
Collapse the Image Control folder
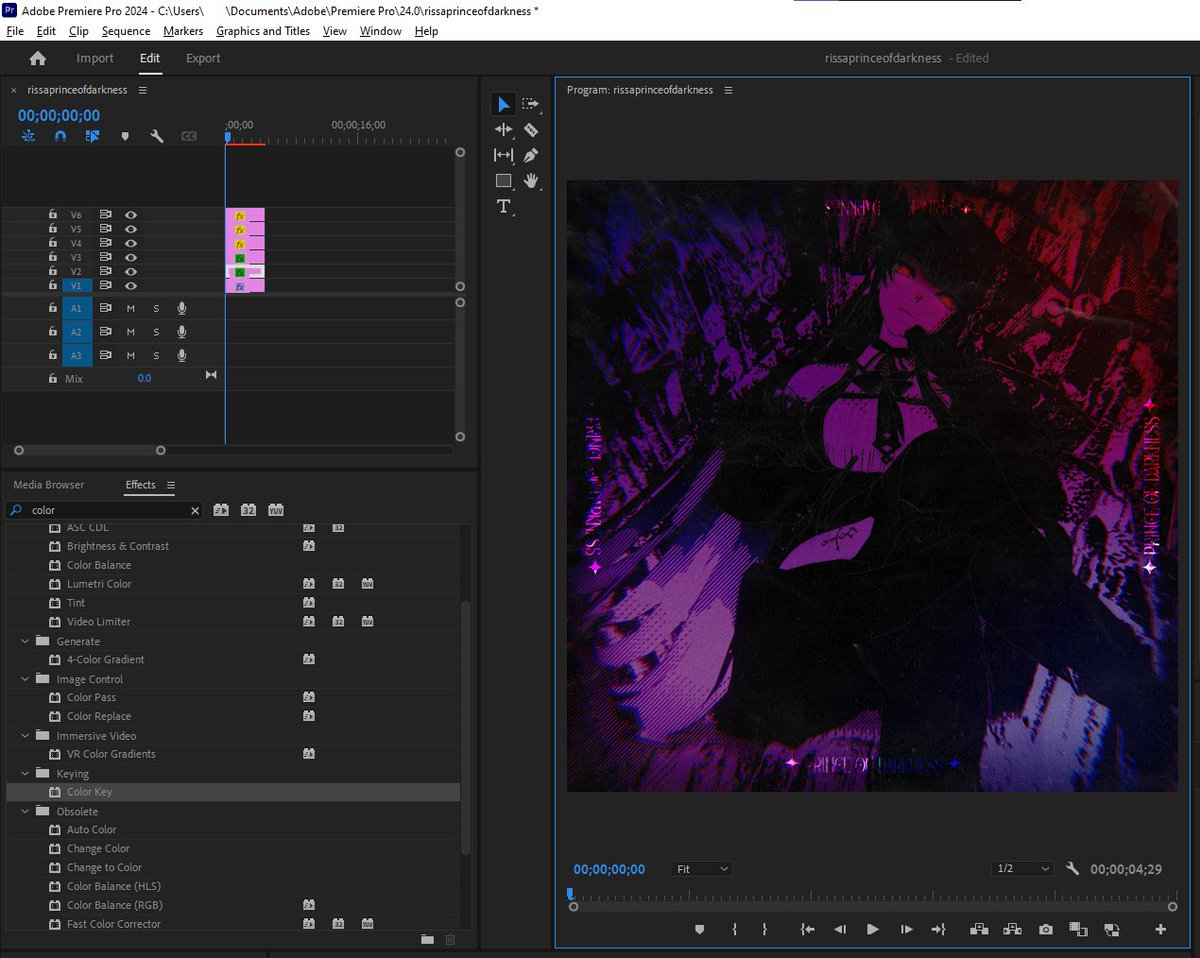click(x=24, y=679)
